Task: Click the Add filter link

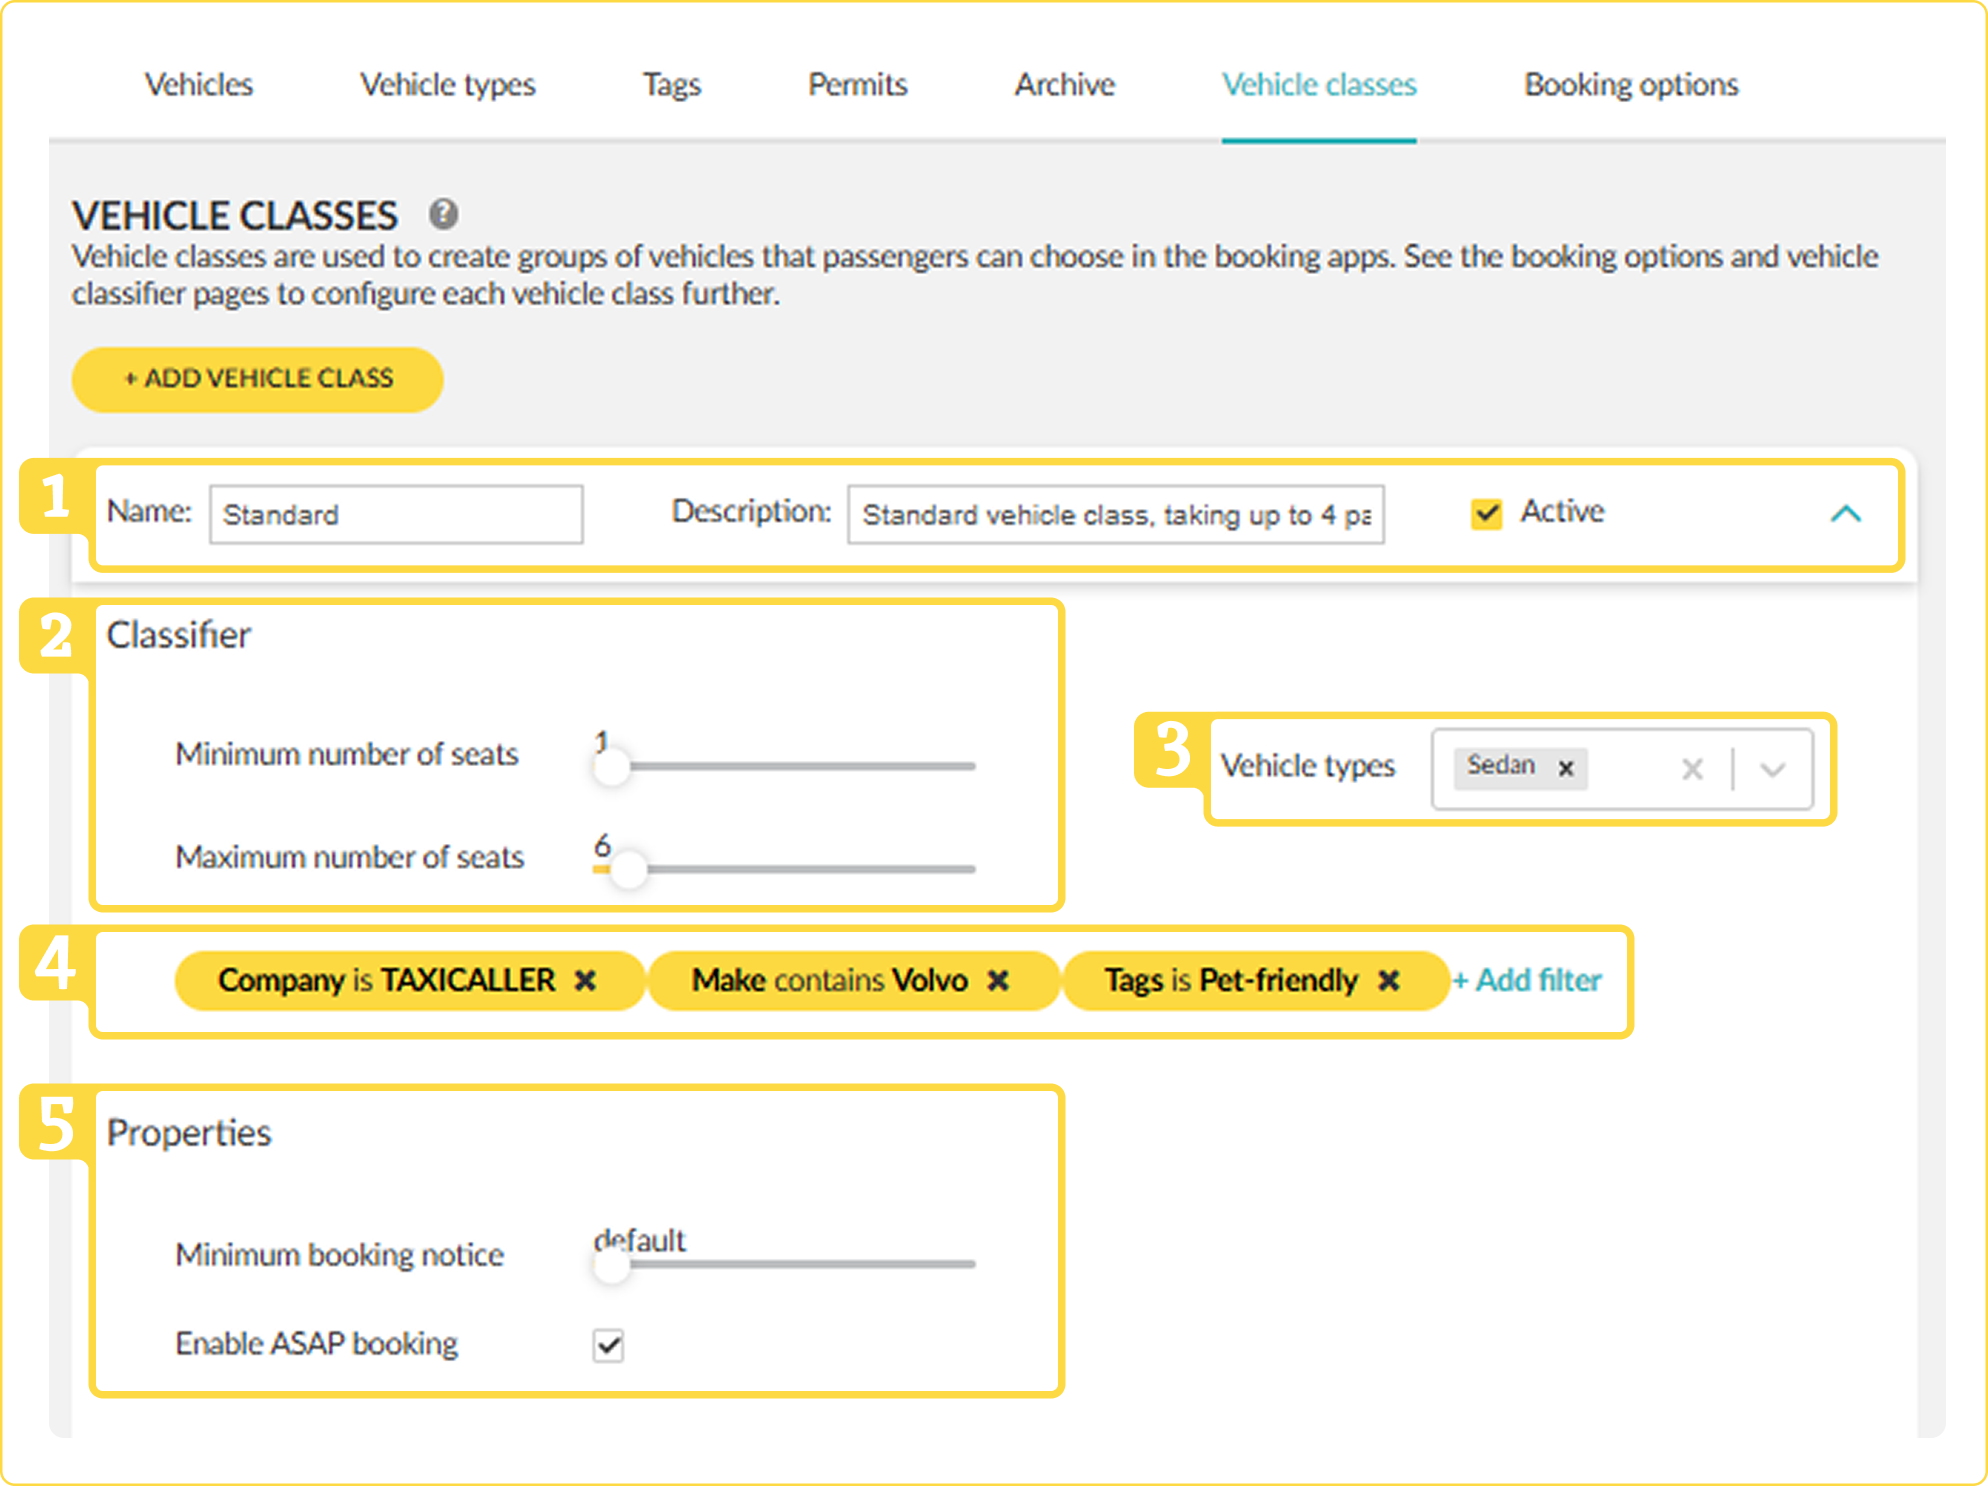Action: tap(1526, 981)
